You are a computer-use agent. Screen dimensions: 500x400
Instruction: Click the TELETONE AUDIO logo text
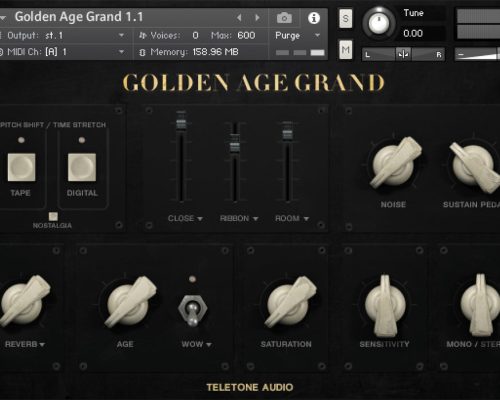[250, 387]
